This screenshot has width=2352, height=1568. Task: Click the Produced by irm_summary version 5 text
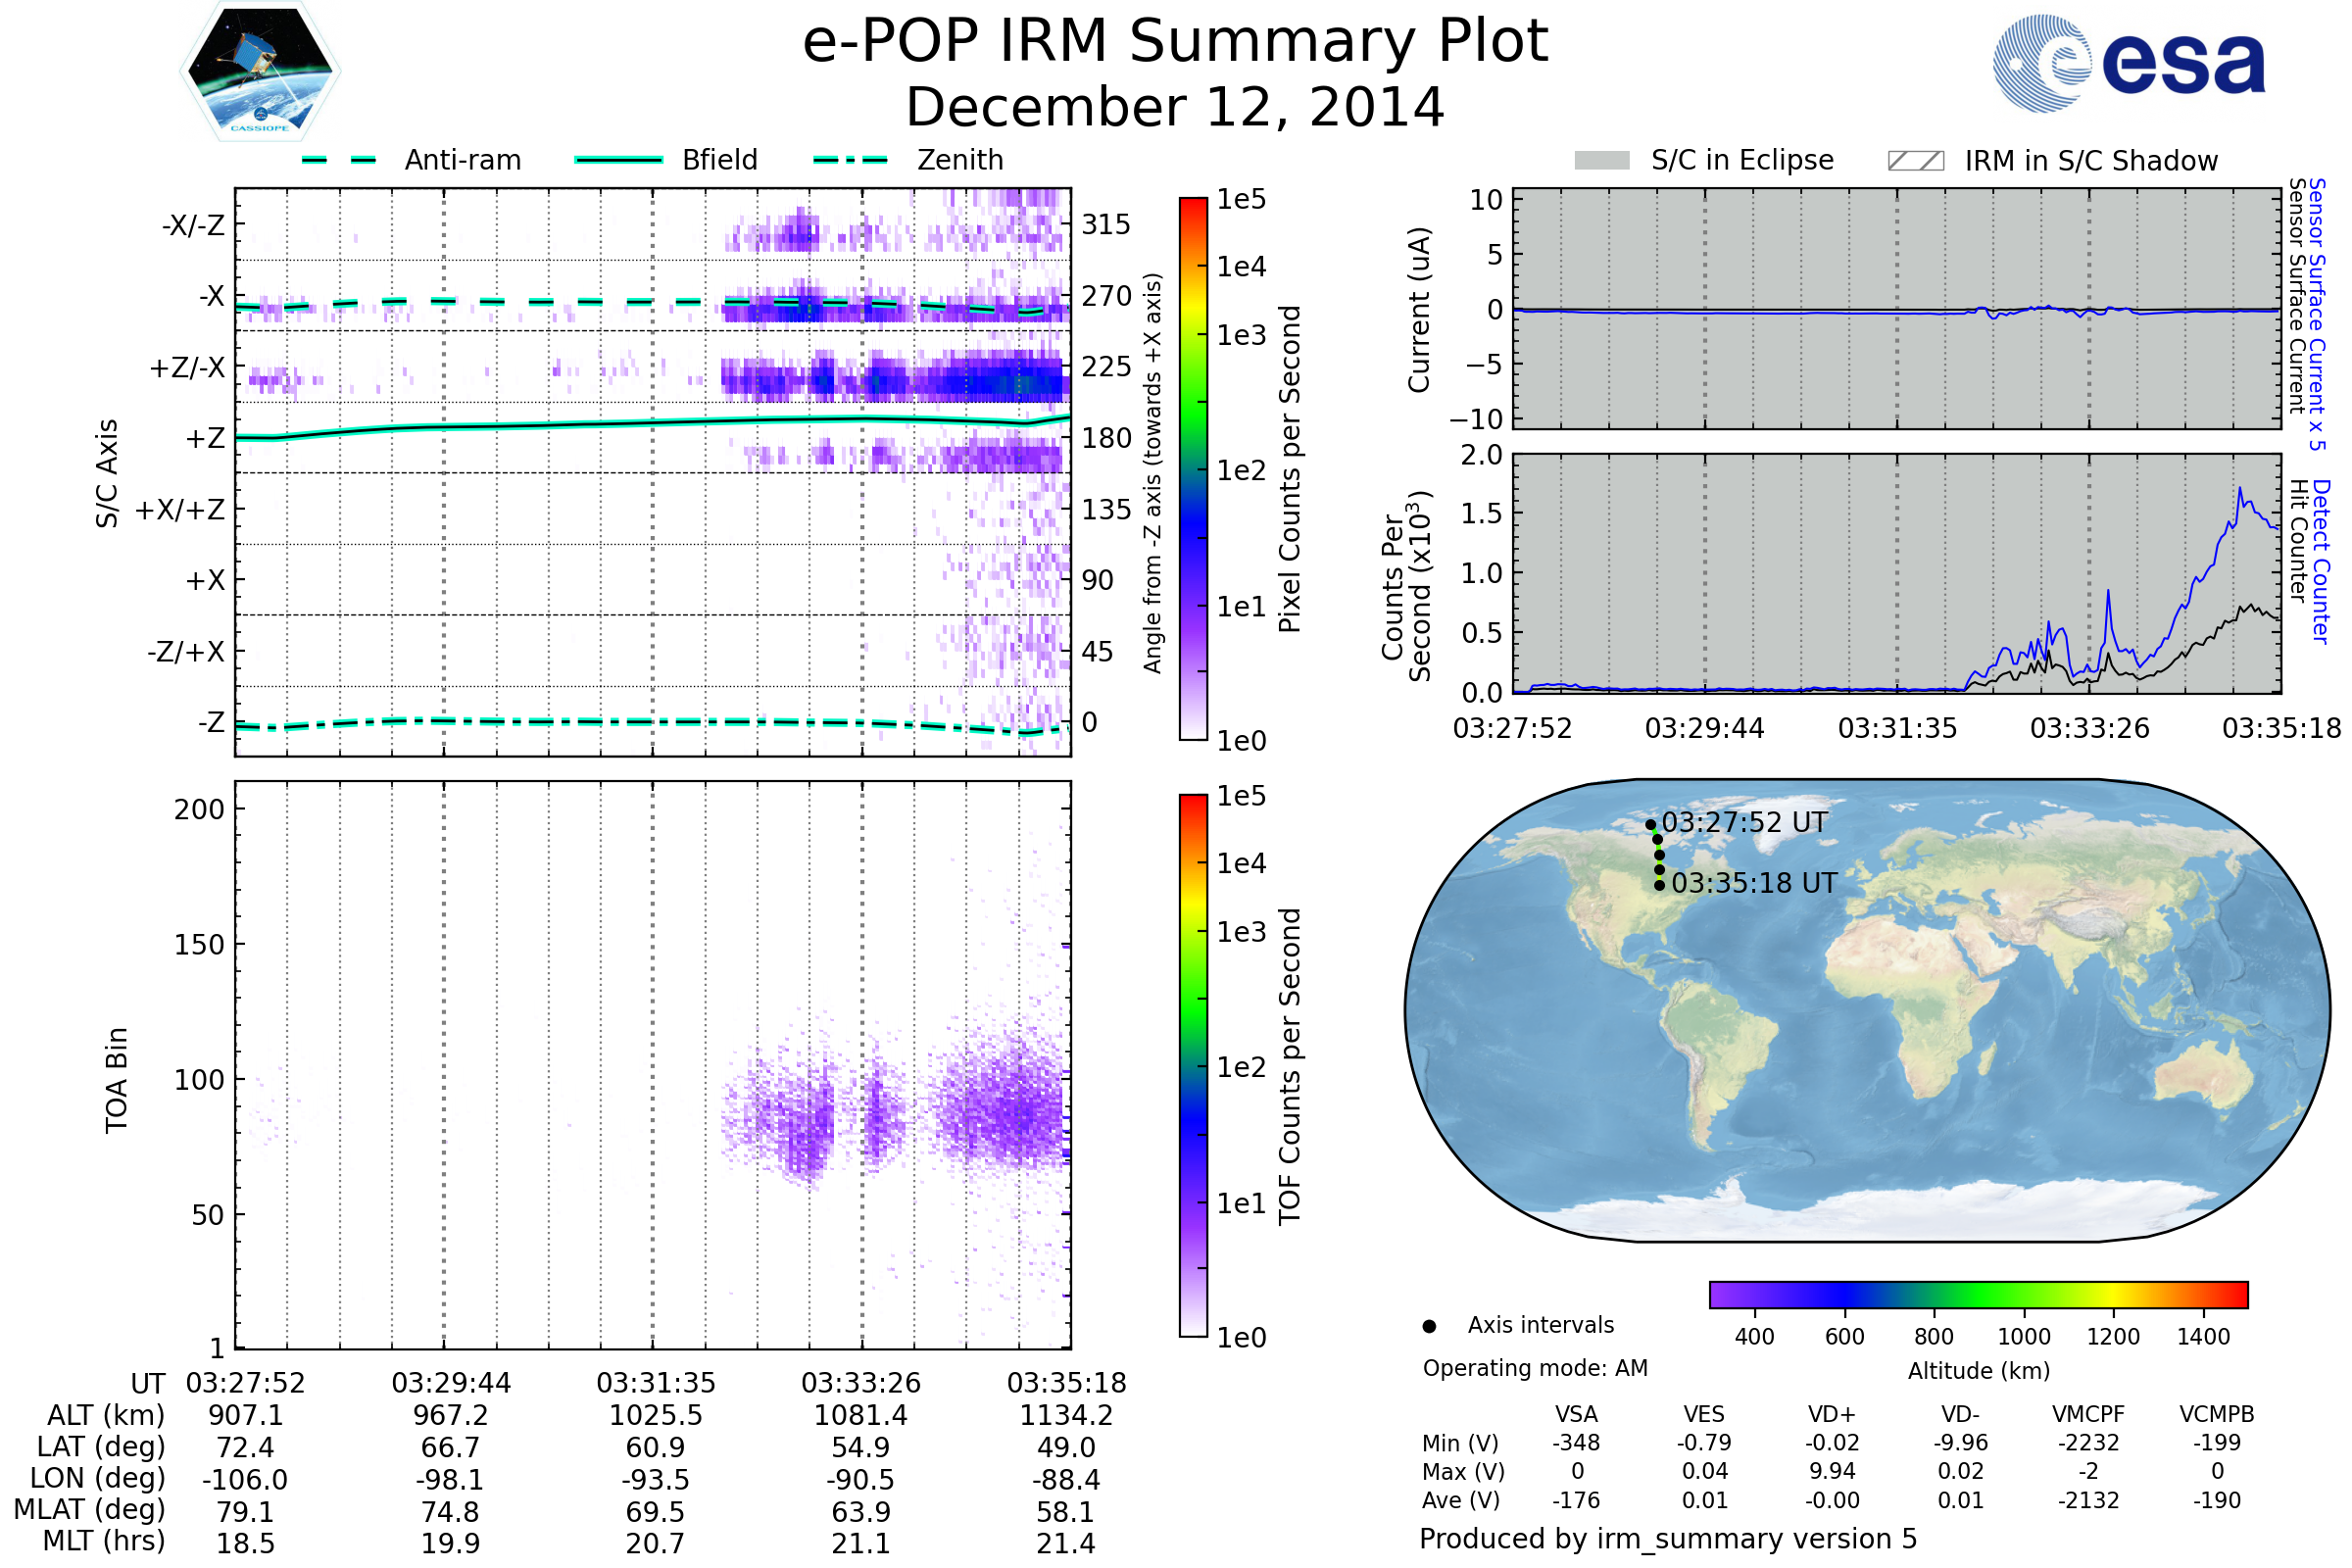pos(1667,1538)
